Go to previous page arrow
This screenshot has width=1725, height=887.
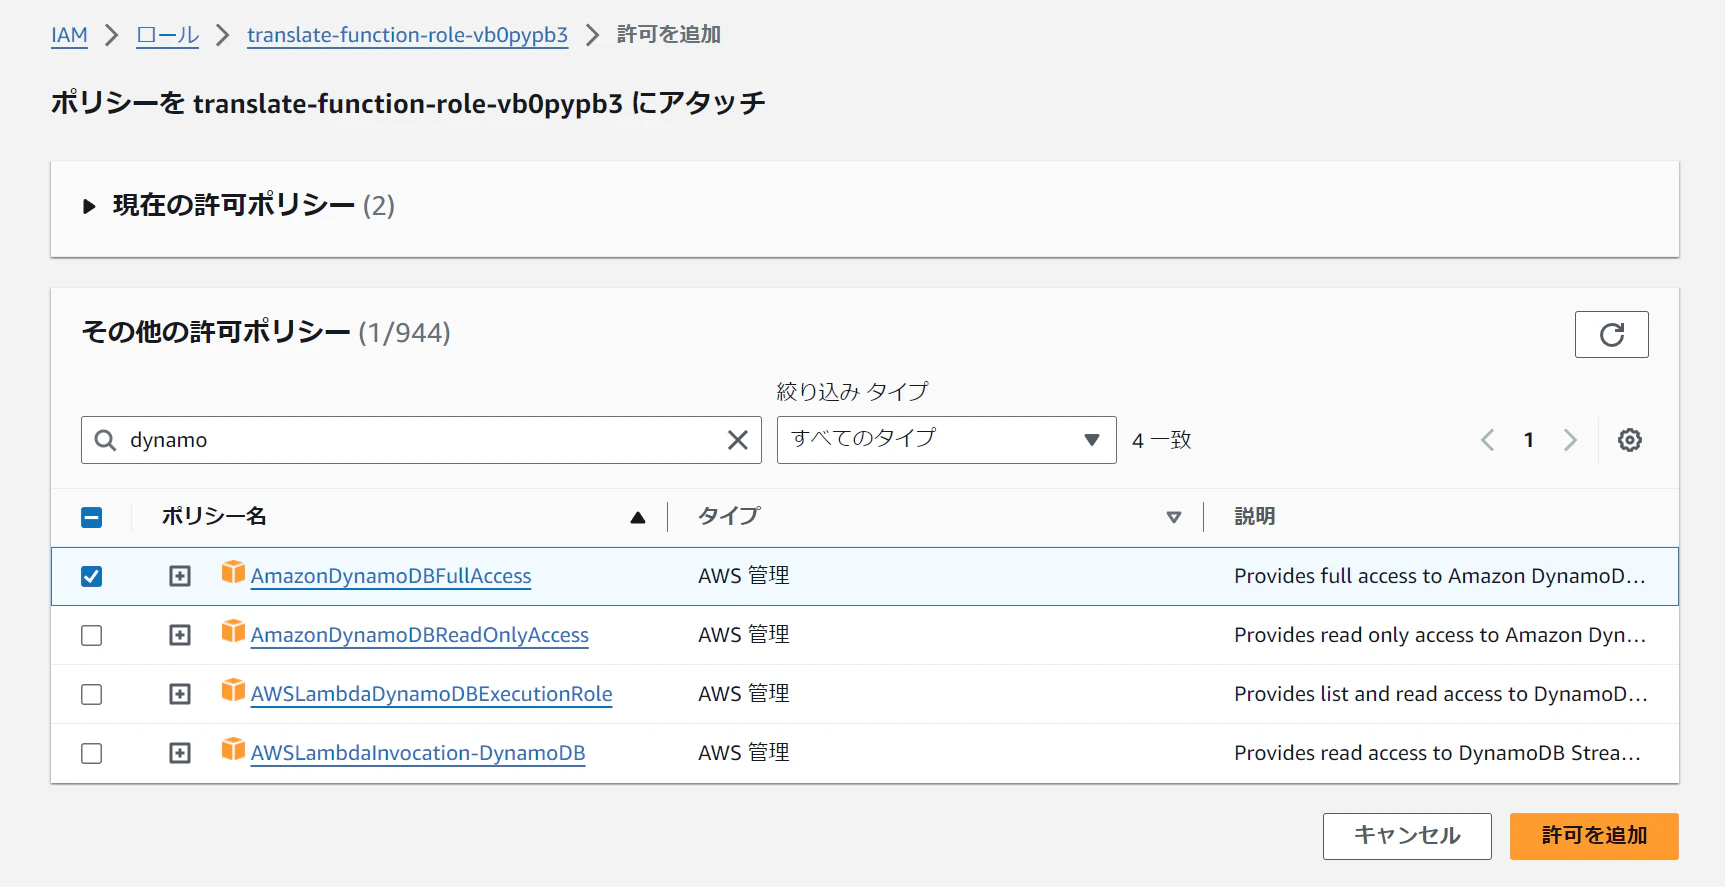(1487, 440)
